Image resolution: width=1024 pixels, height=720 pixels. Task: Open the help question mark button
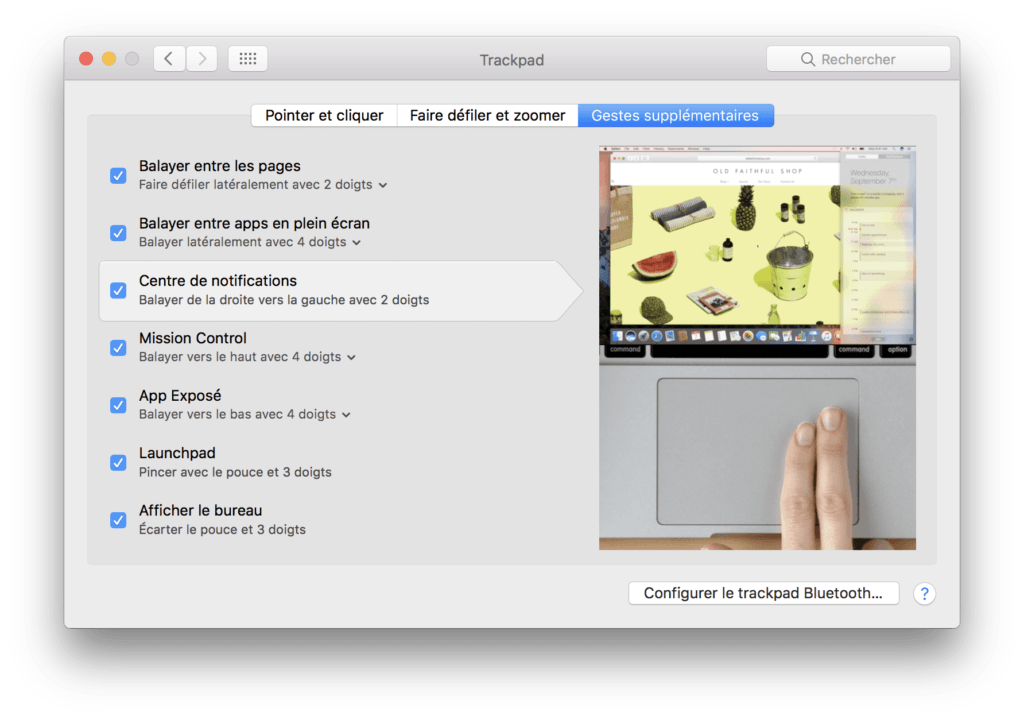pyautogui.click(x=924, y=593)
